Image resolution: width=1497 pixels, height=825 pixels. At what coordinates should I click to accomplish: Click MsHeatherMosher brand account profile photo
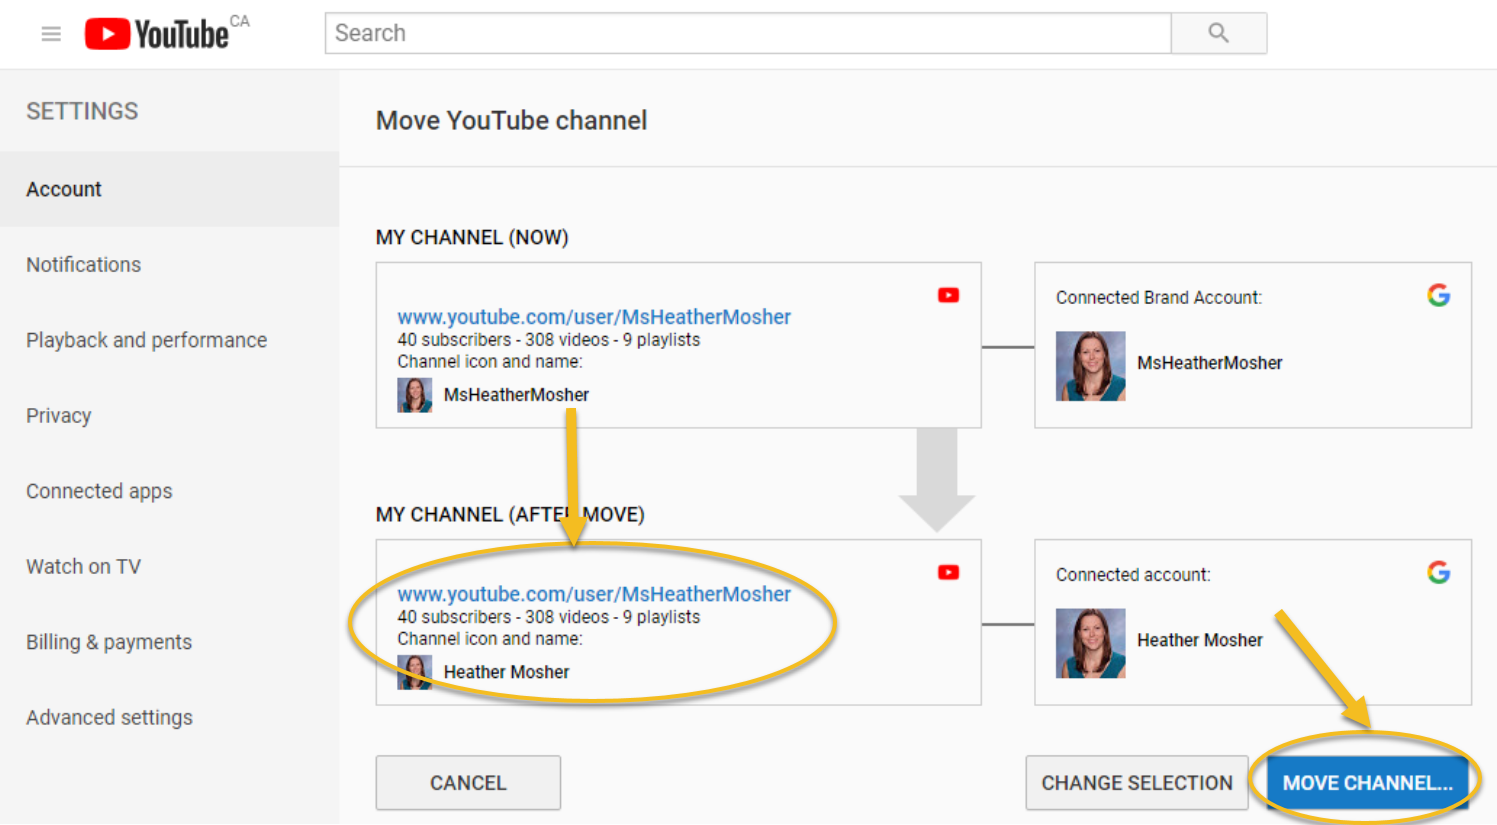coord(1091,366)
